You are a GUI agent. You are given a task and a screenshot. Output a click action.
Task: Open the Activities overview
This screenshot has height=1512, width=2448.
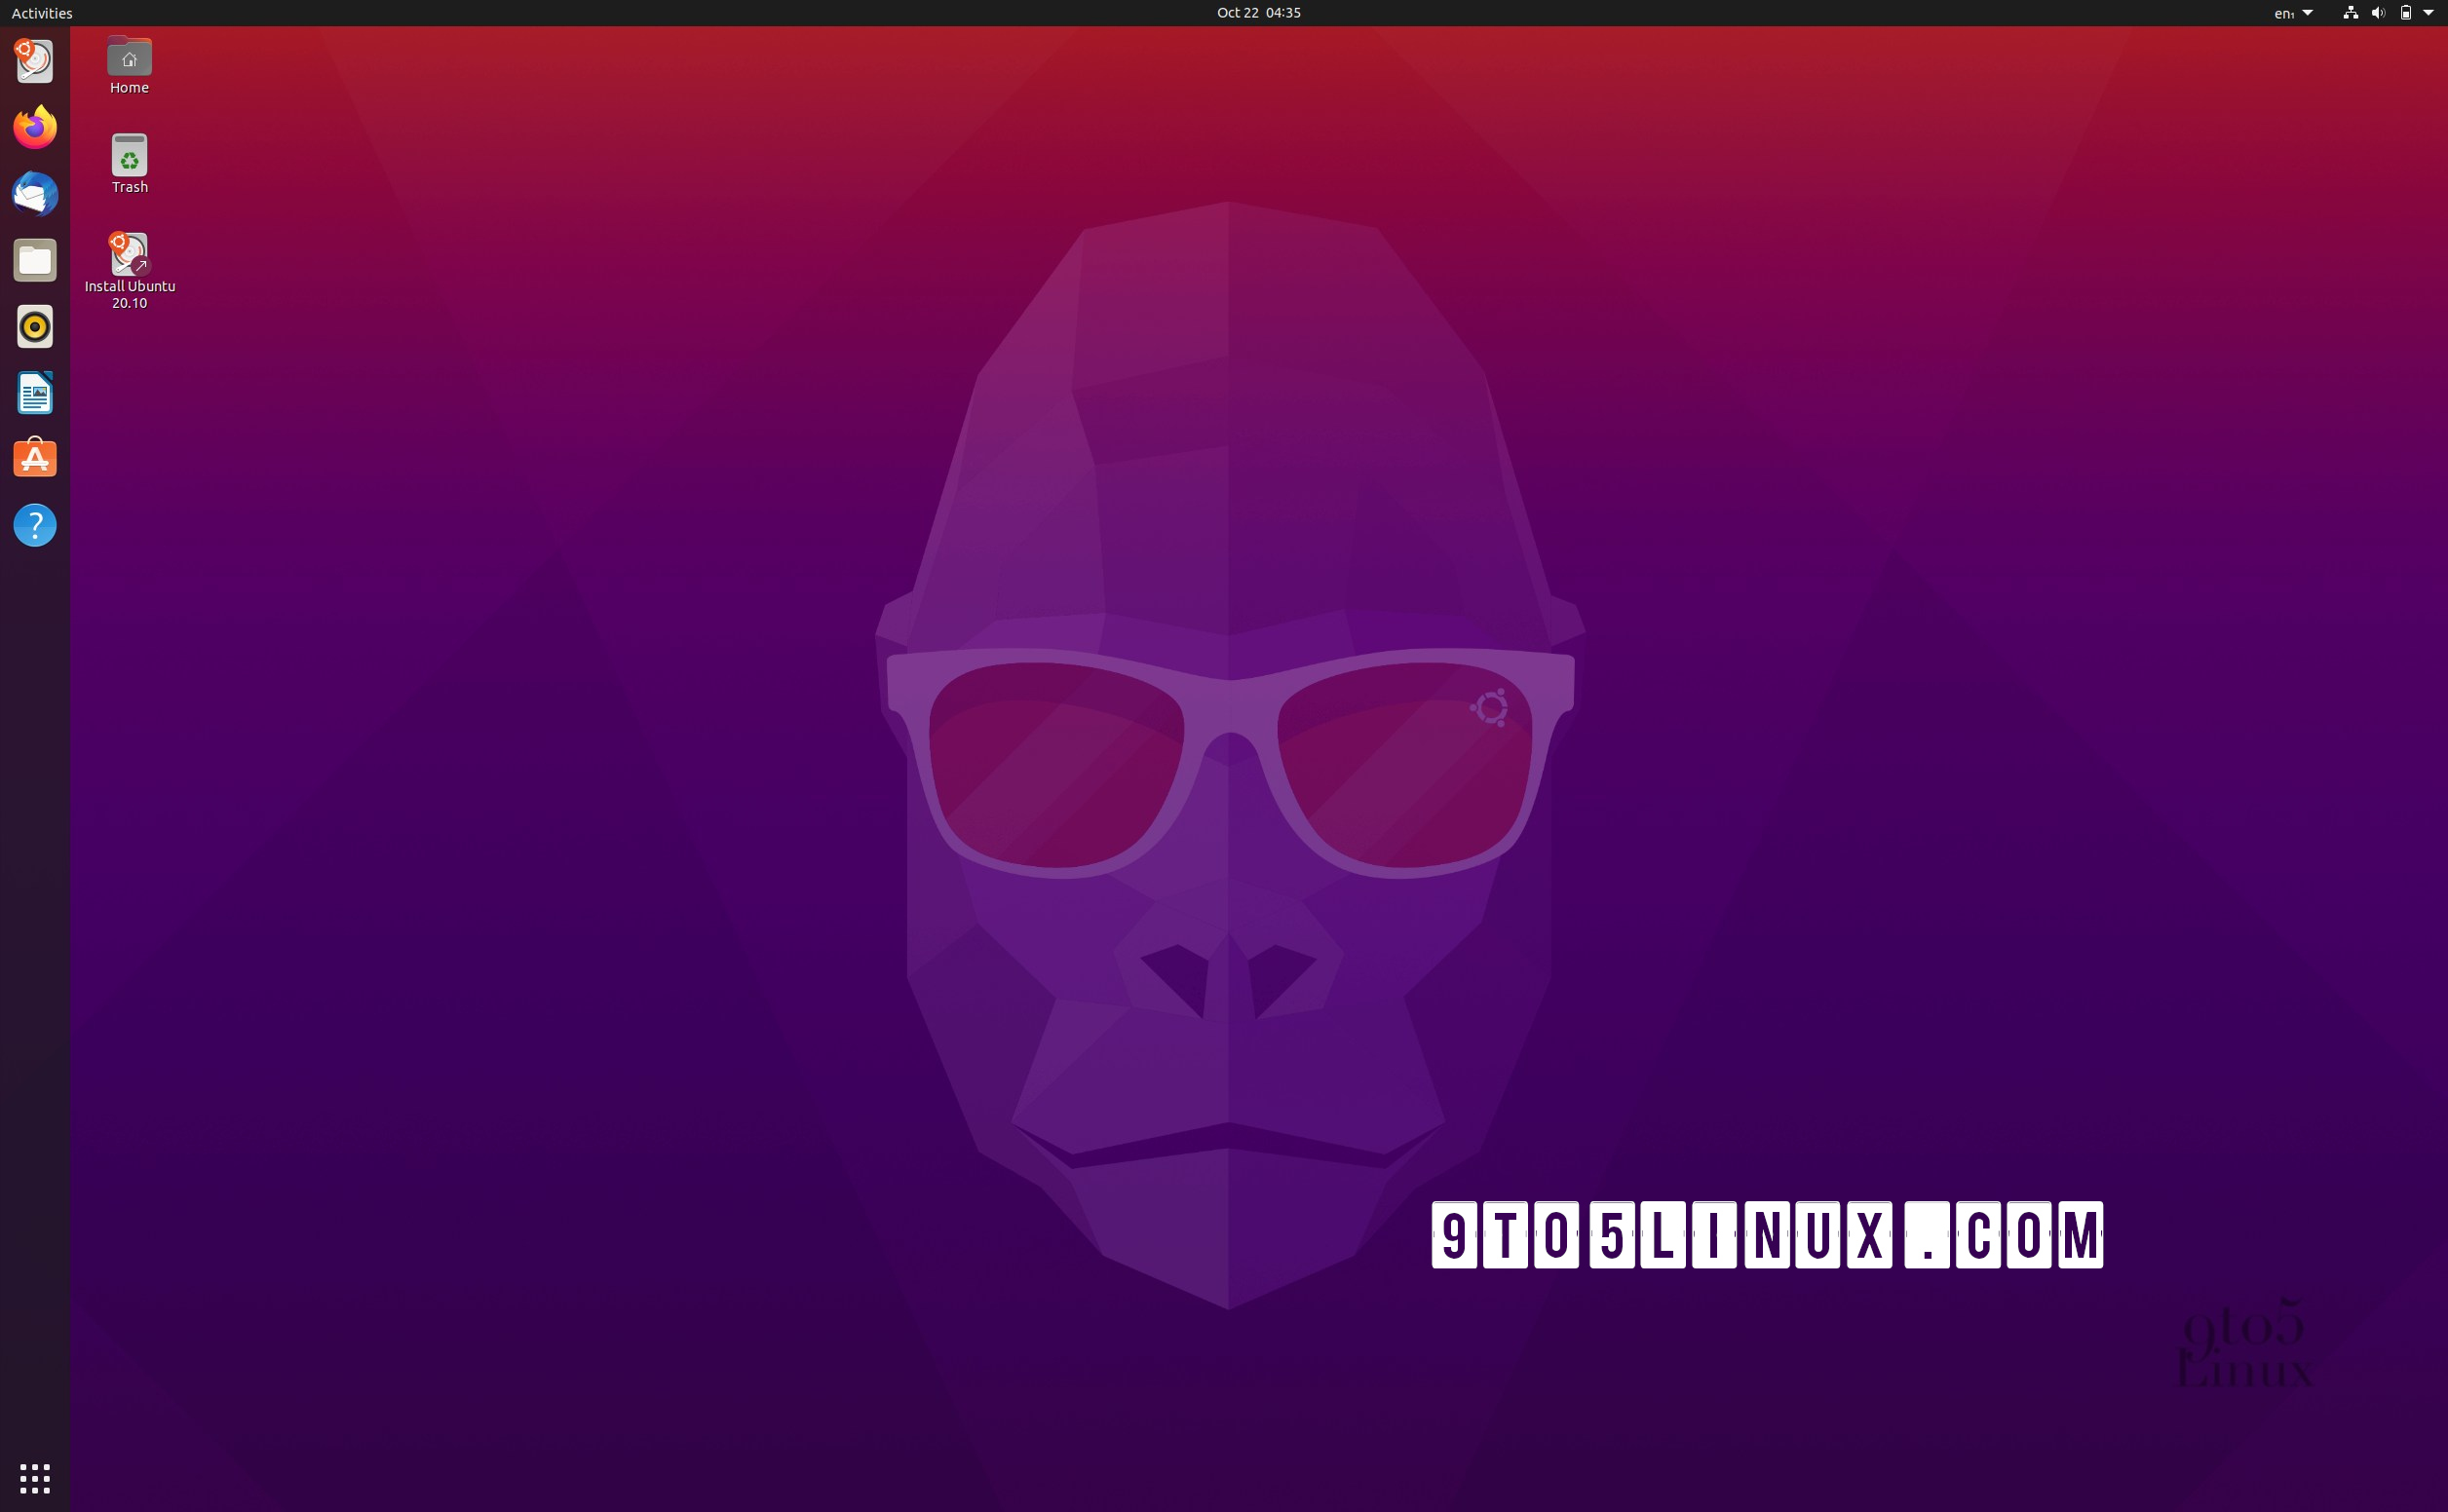pyautogui.click(x=40, y=13)
